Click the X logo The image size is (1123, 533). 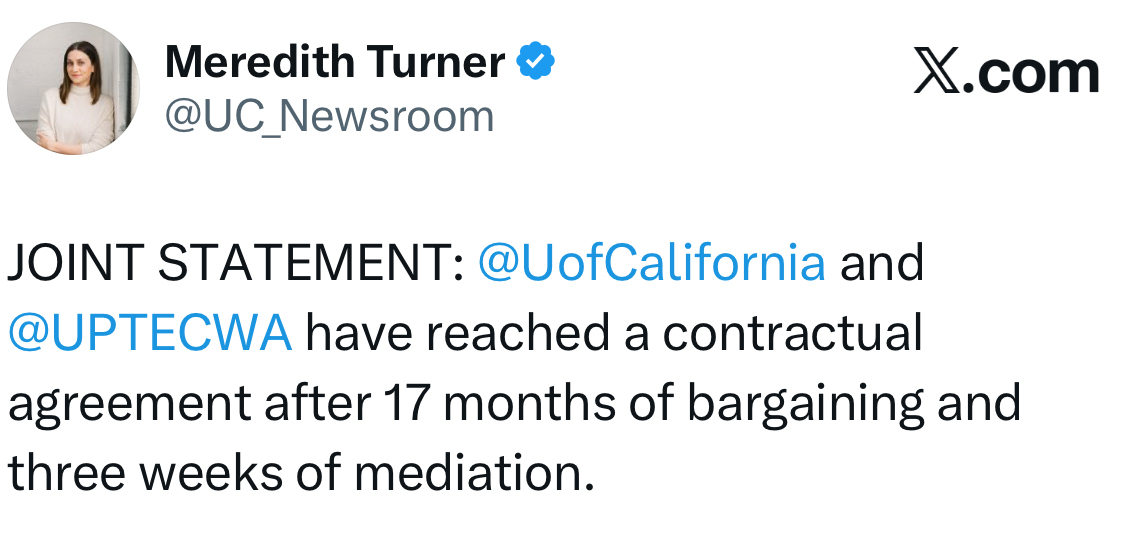tap(936, 74)
